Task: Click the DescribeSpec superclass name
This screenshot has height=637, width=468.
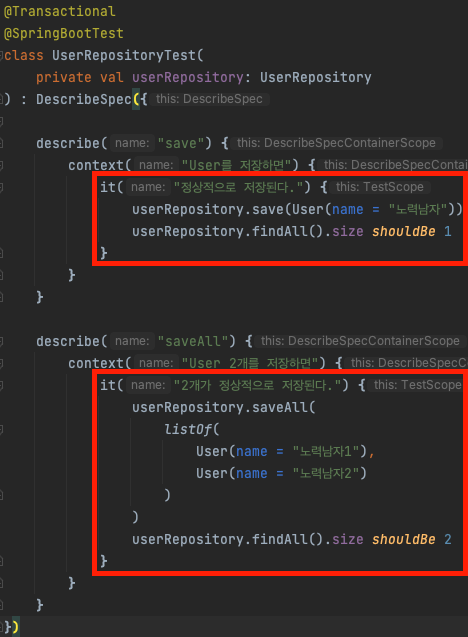Action: pos(84,100)
